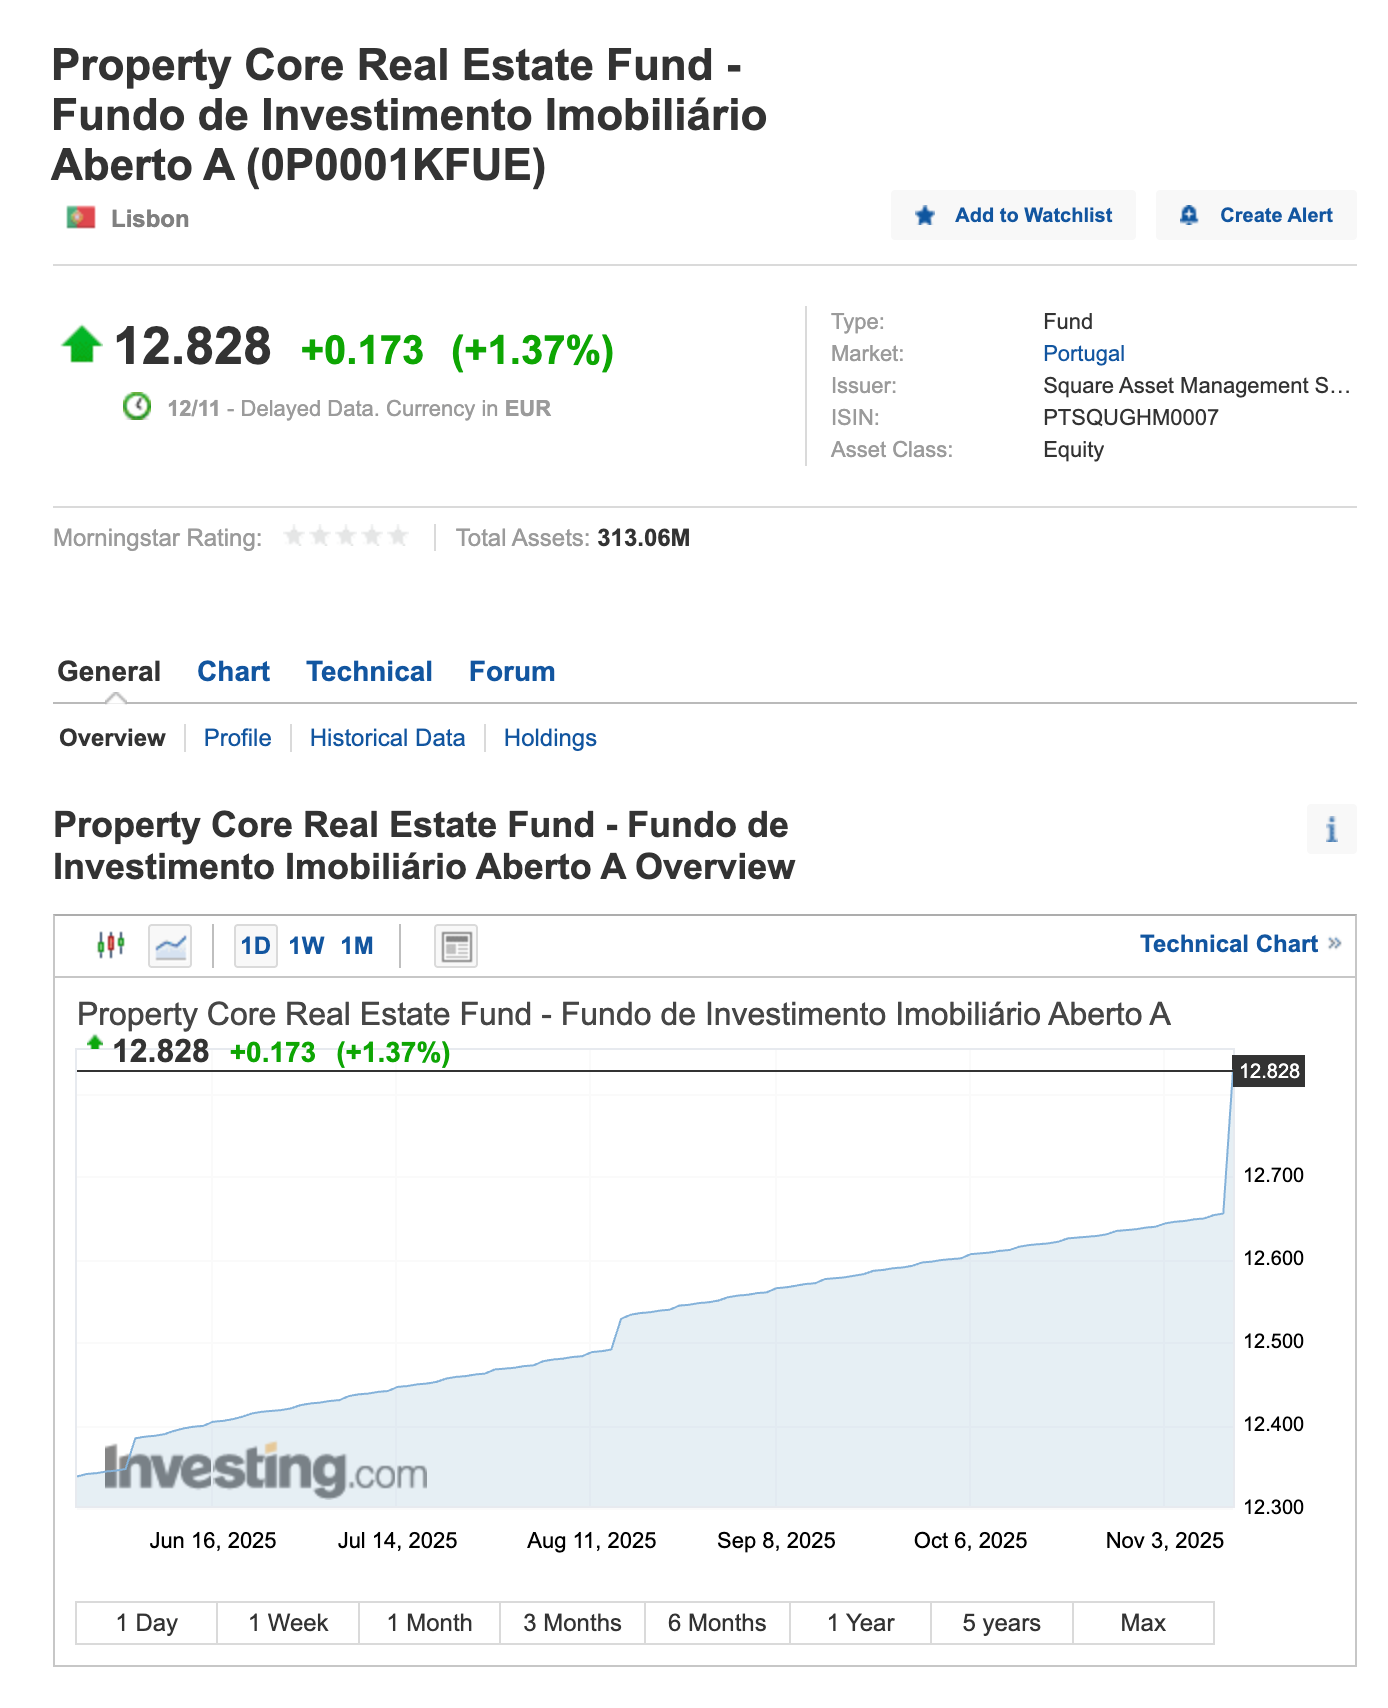Switch chart to candlestick view
The height and width of the screenshot is (1708, 1388).
pos(111,945)
